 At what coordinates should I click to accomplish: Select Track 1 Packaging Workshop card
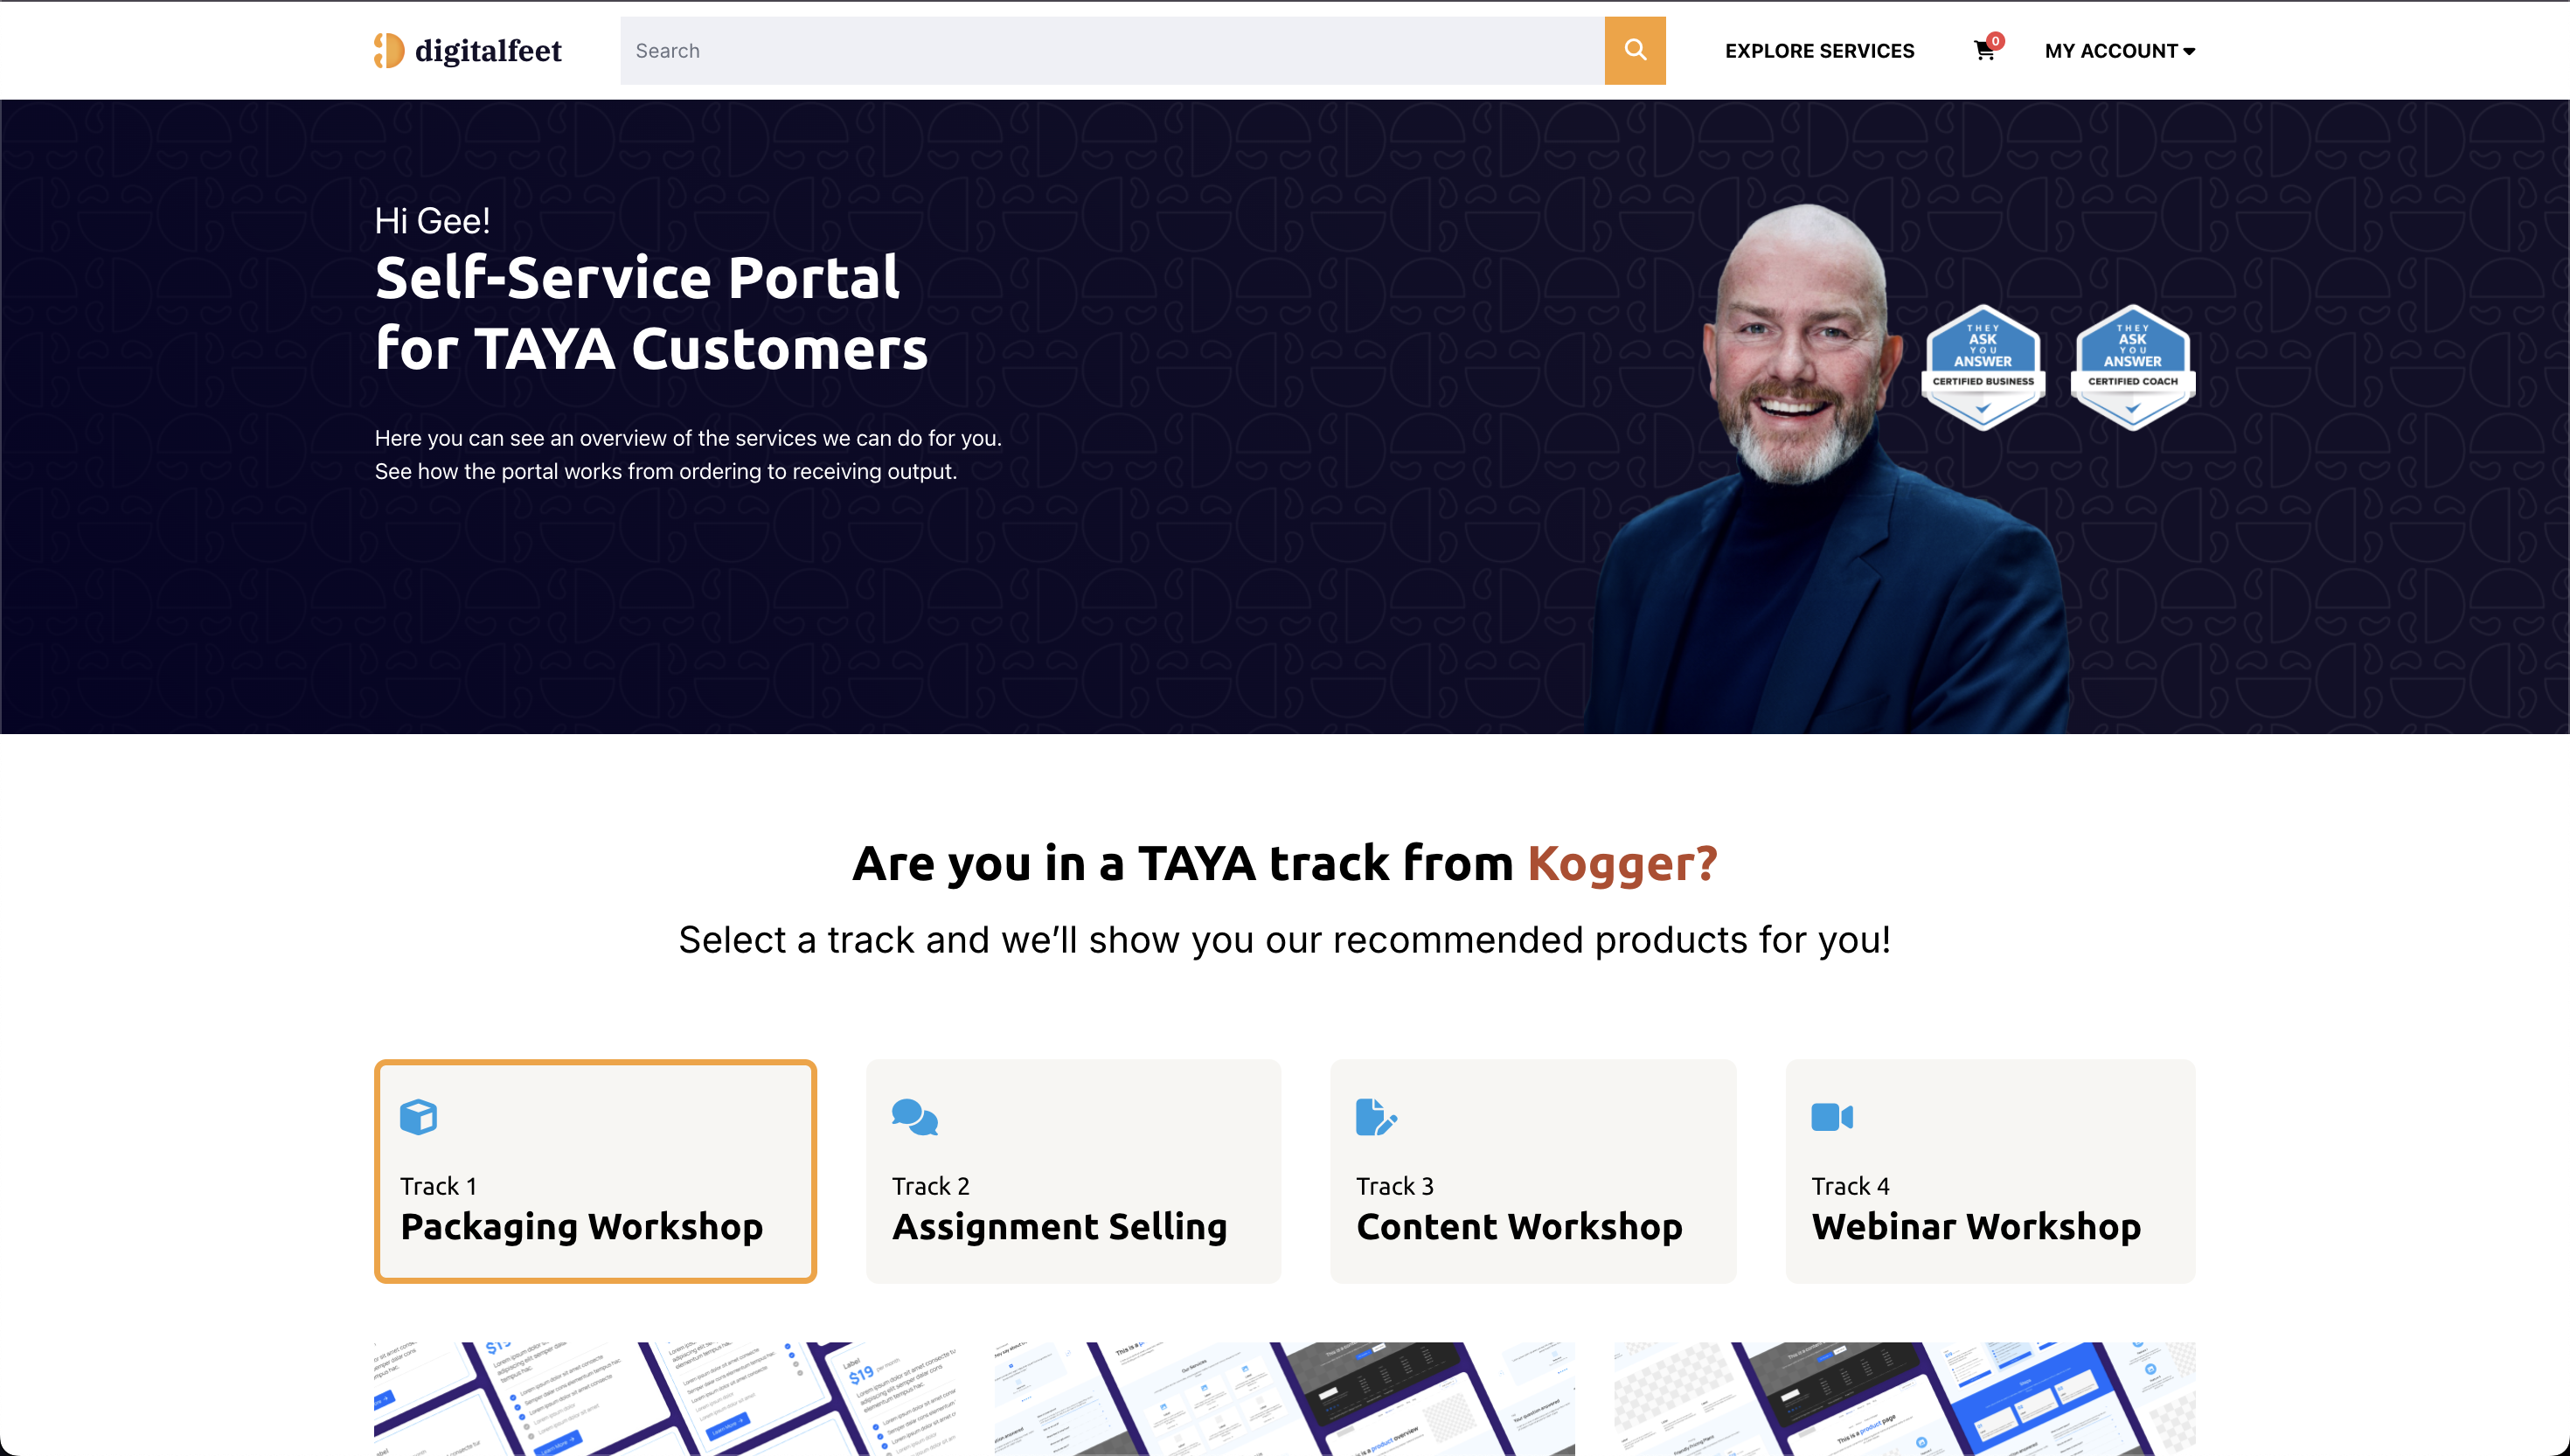coord(595,1171)
